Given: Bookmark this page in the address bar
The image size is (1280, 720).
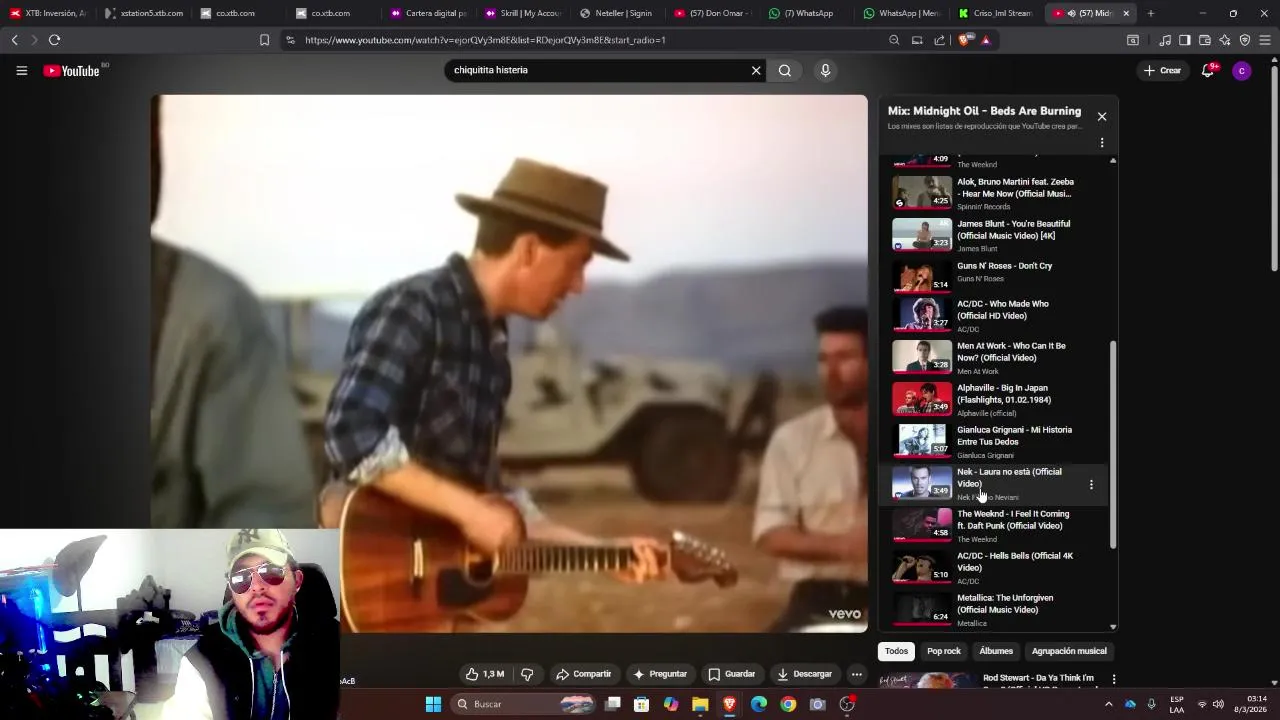Looking at the screenshot, I should [x=264, y=40].
